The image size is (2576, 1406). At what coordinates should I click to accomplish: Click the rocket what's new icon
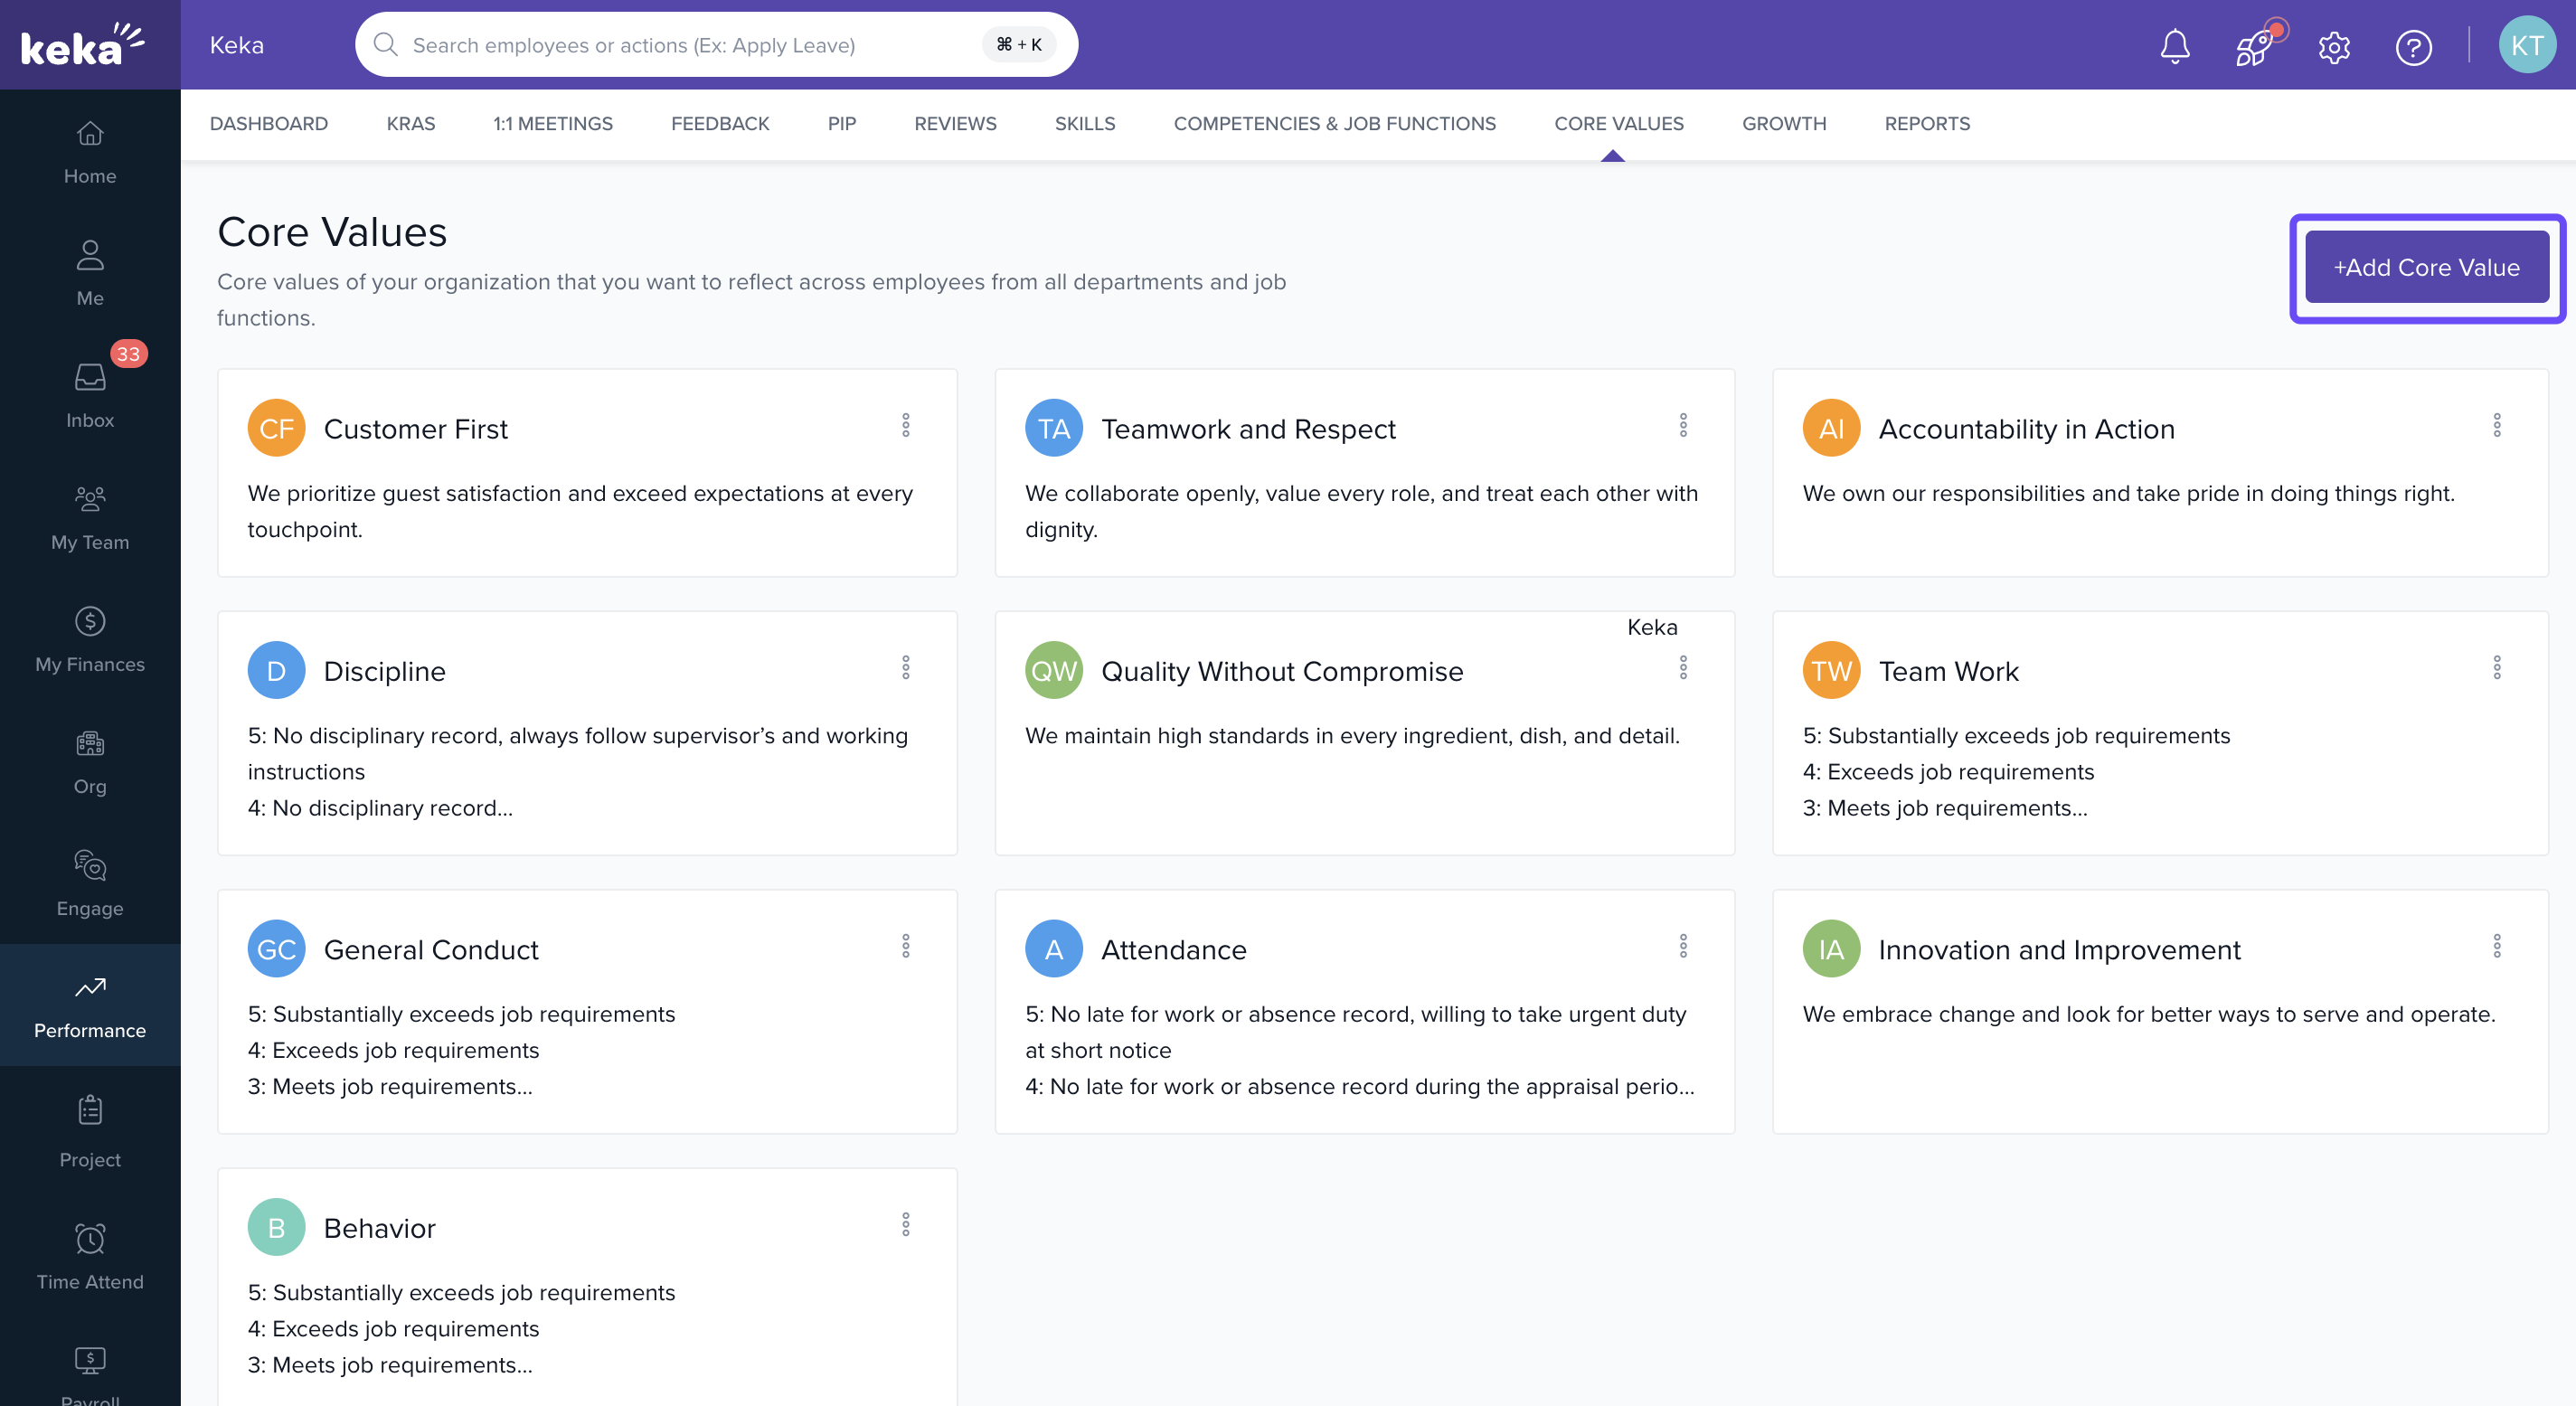(x=2254, y=46)
